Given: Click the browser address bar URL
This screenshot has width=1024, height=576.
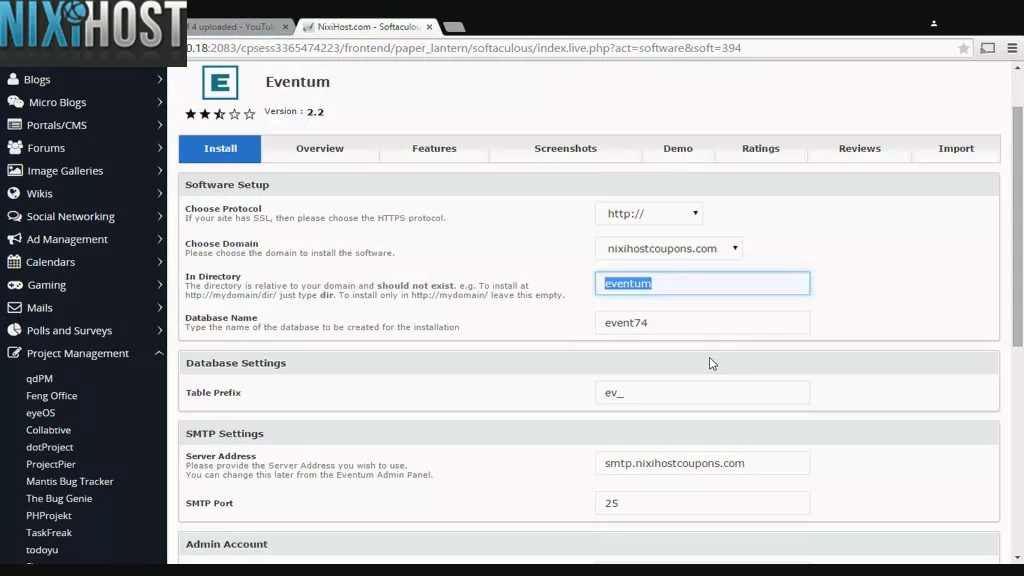Looking at the screenshot, I should pyautogui.click(x=464, y=48).
